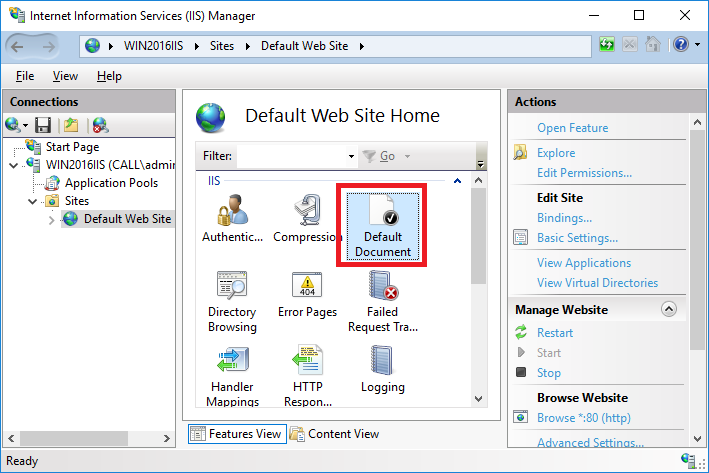Click the Explore folder icon in Actions
709x473 pixels.
(520, 153)
